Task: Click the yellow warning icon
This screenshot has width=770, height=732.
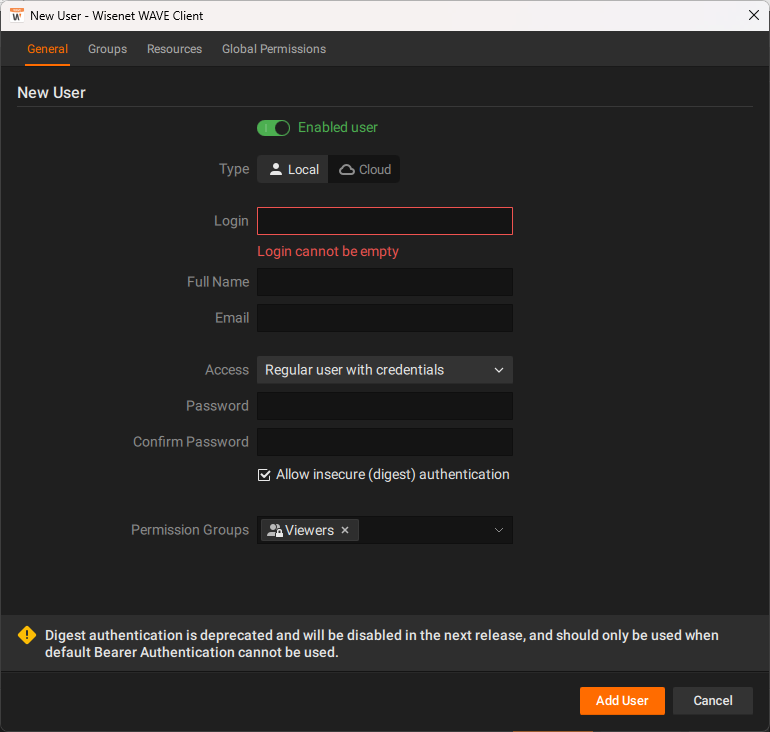Action: (27, 635)
